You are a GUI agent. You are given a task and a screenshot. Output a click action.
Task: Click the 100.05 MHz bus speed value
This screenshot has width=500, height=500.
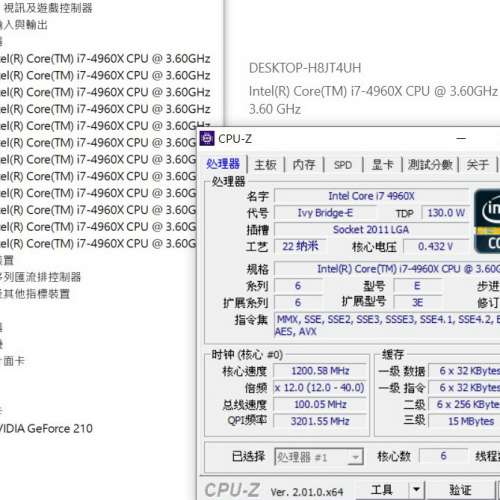click(320, 404)
